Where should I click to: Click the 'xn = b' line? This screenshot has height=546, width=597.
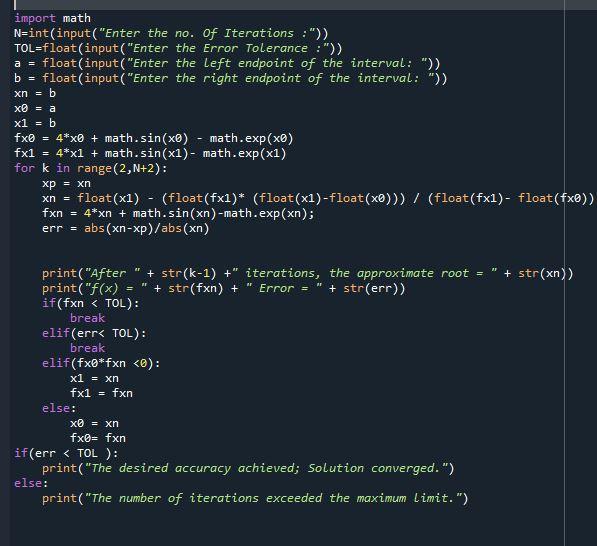[35, 93]
